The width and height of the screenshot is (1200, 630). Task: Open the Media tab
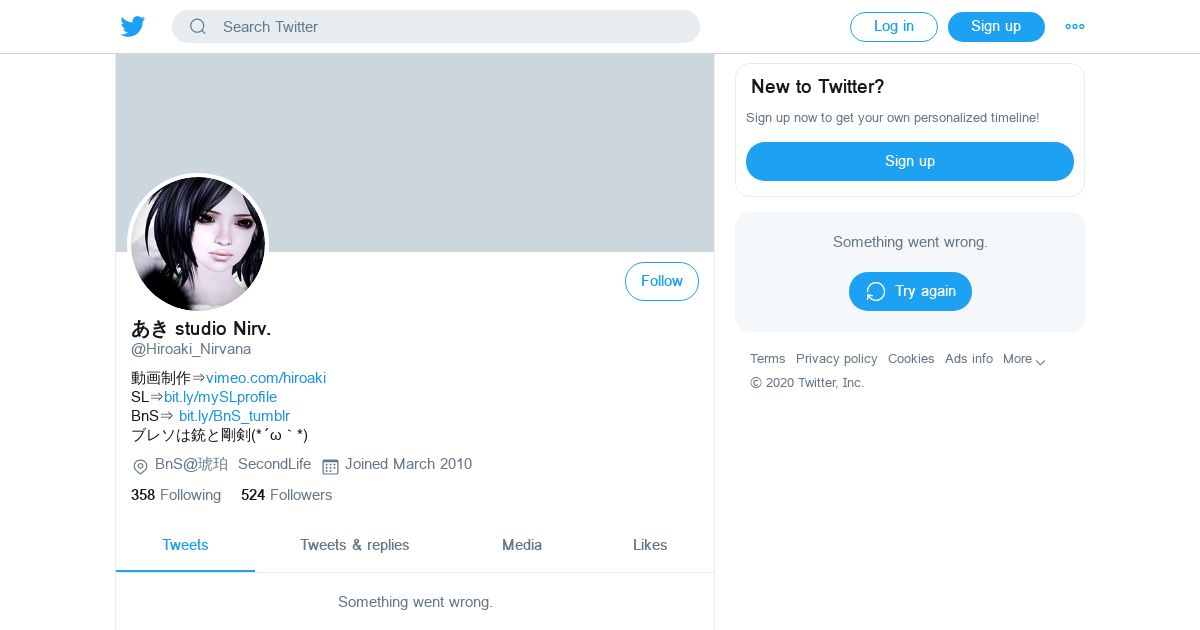click(521, 546)
